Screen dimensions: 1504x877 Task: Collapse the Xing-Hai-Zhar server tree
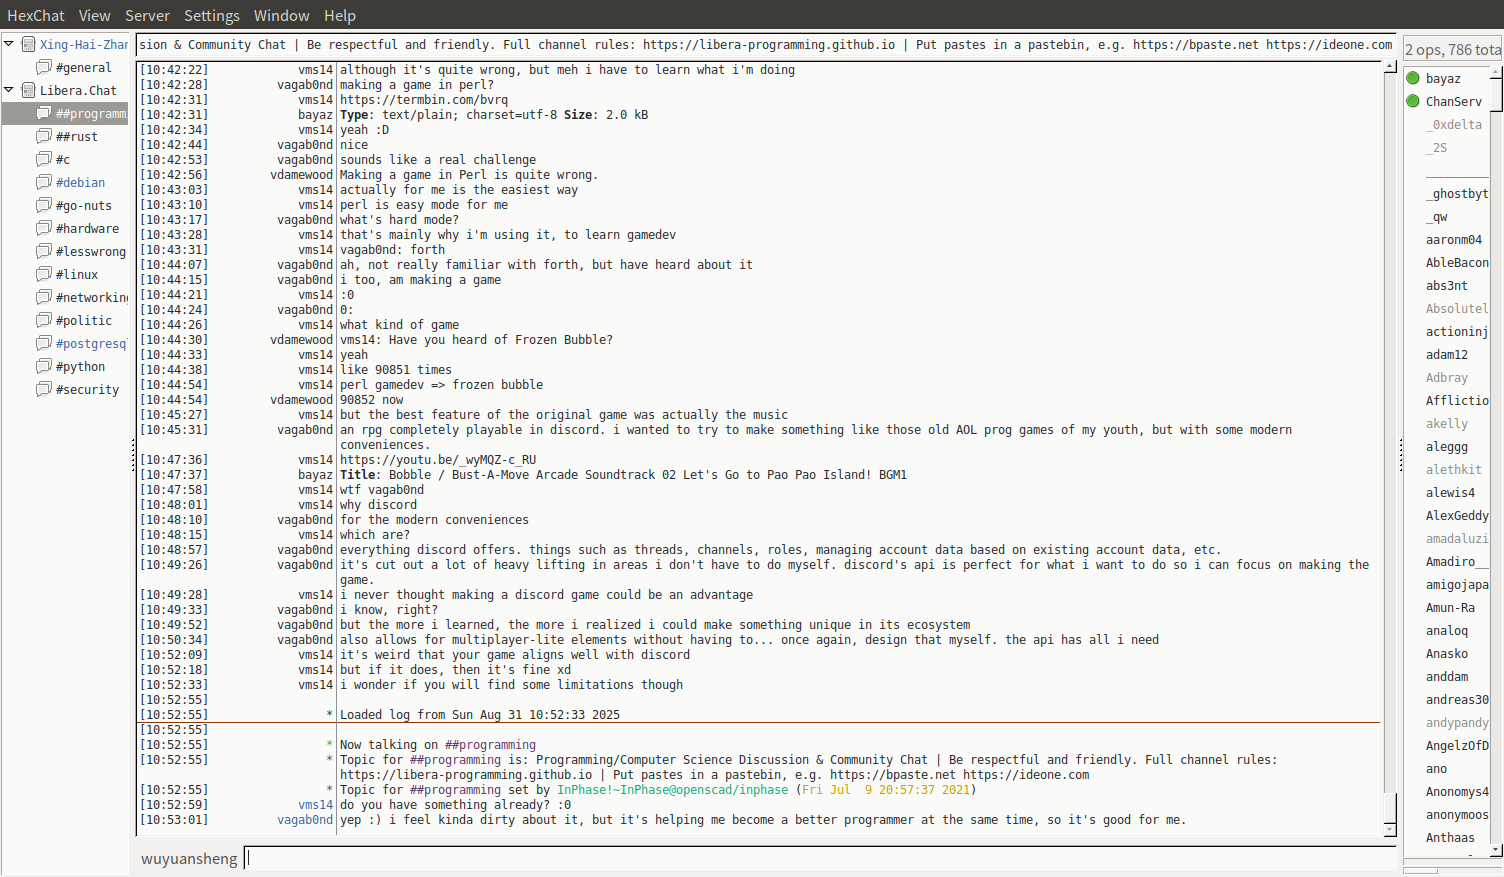tap(9, 44)
